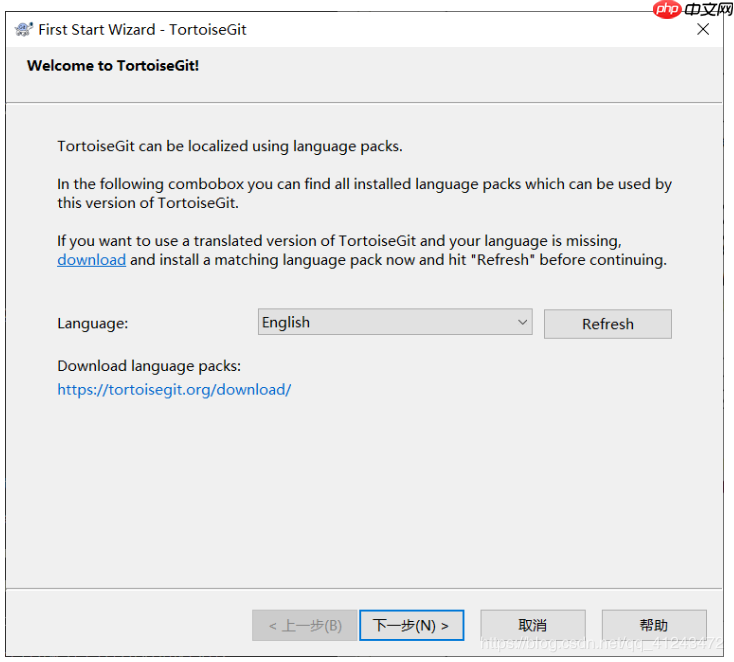Go to next step with 下一步(N) button

click(411, 625)
